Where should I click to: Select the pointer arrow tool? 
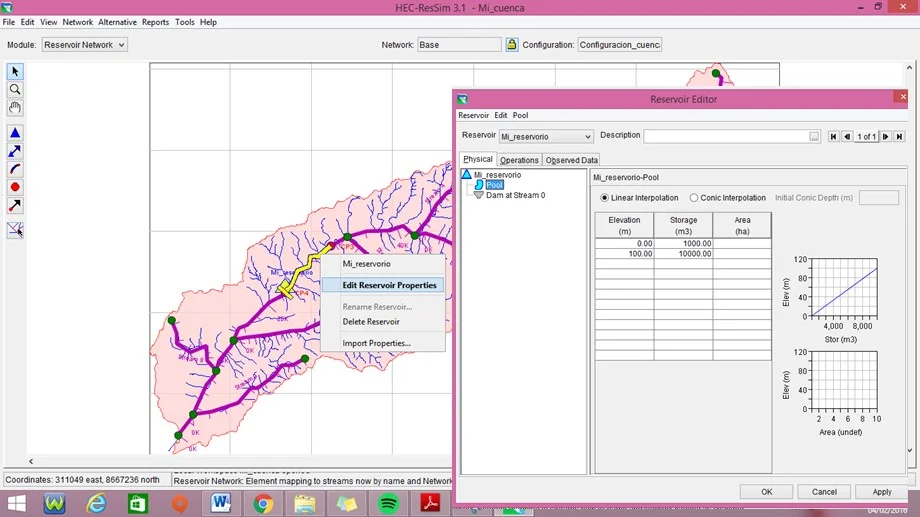[x=15, y=72]
